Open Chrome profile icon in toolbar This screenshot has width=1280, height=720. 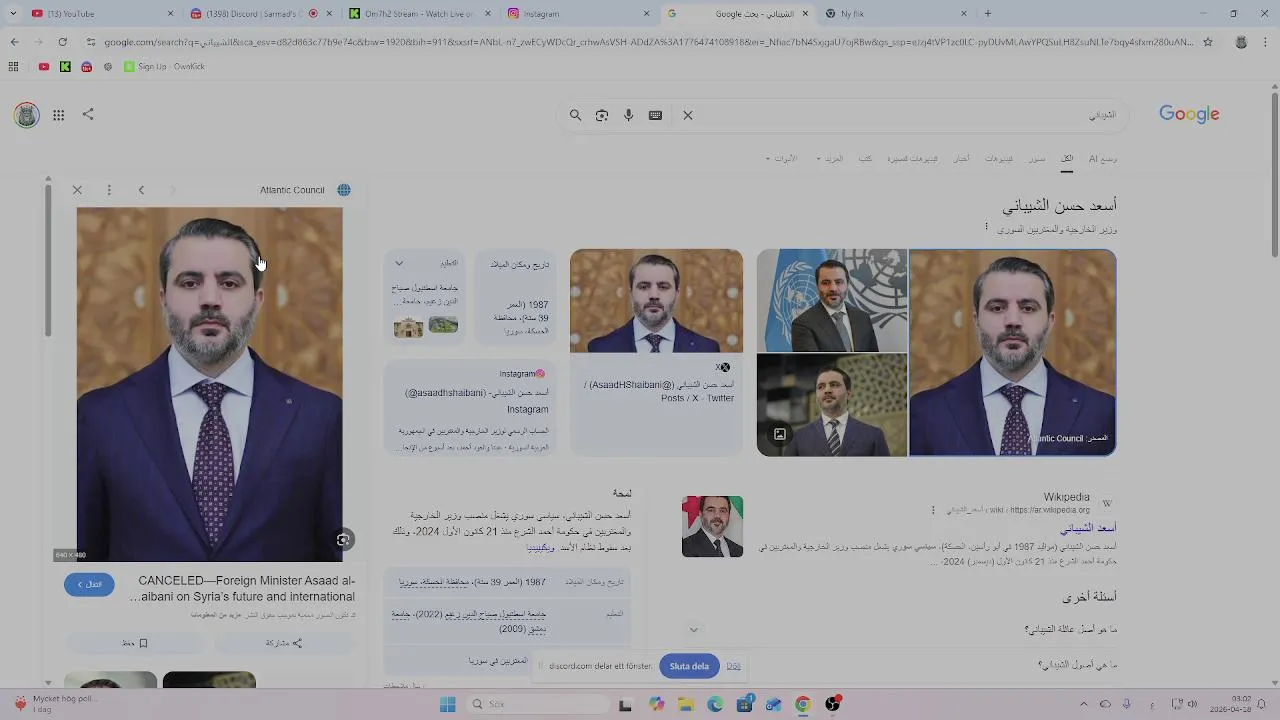pos(1241,42)
